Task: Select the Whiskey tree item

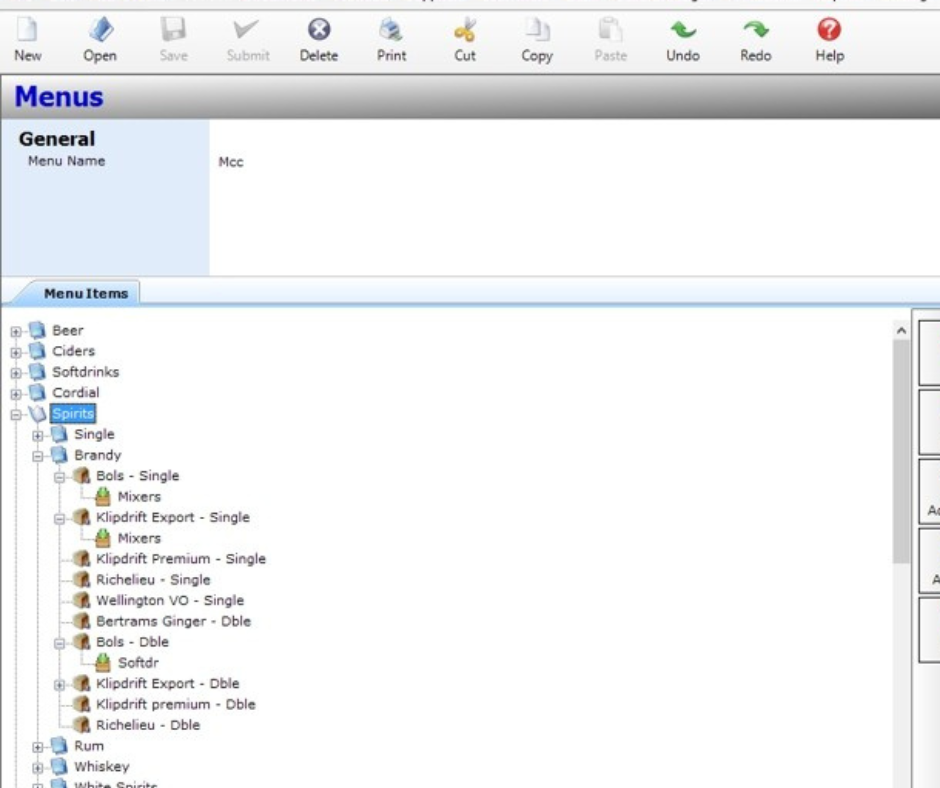Action: click(101, 767)
